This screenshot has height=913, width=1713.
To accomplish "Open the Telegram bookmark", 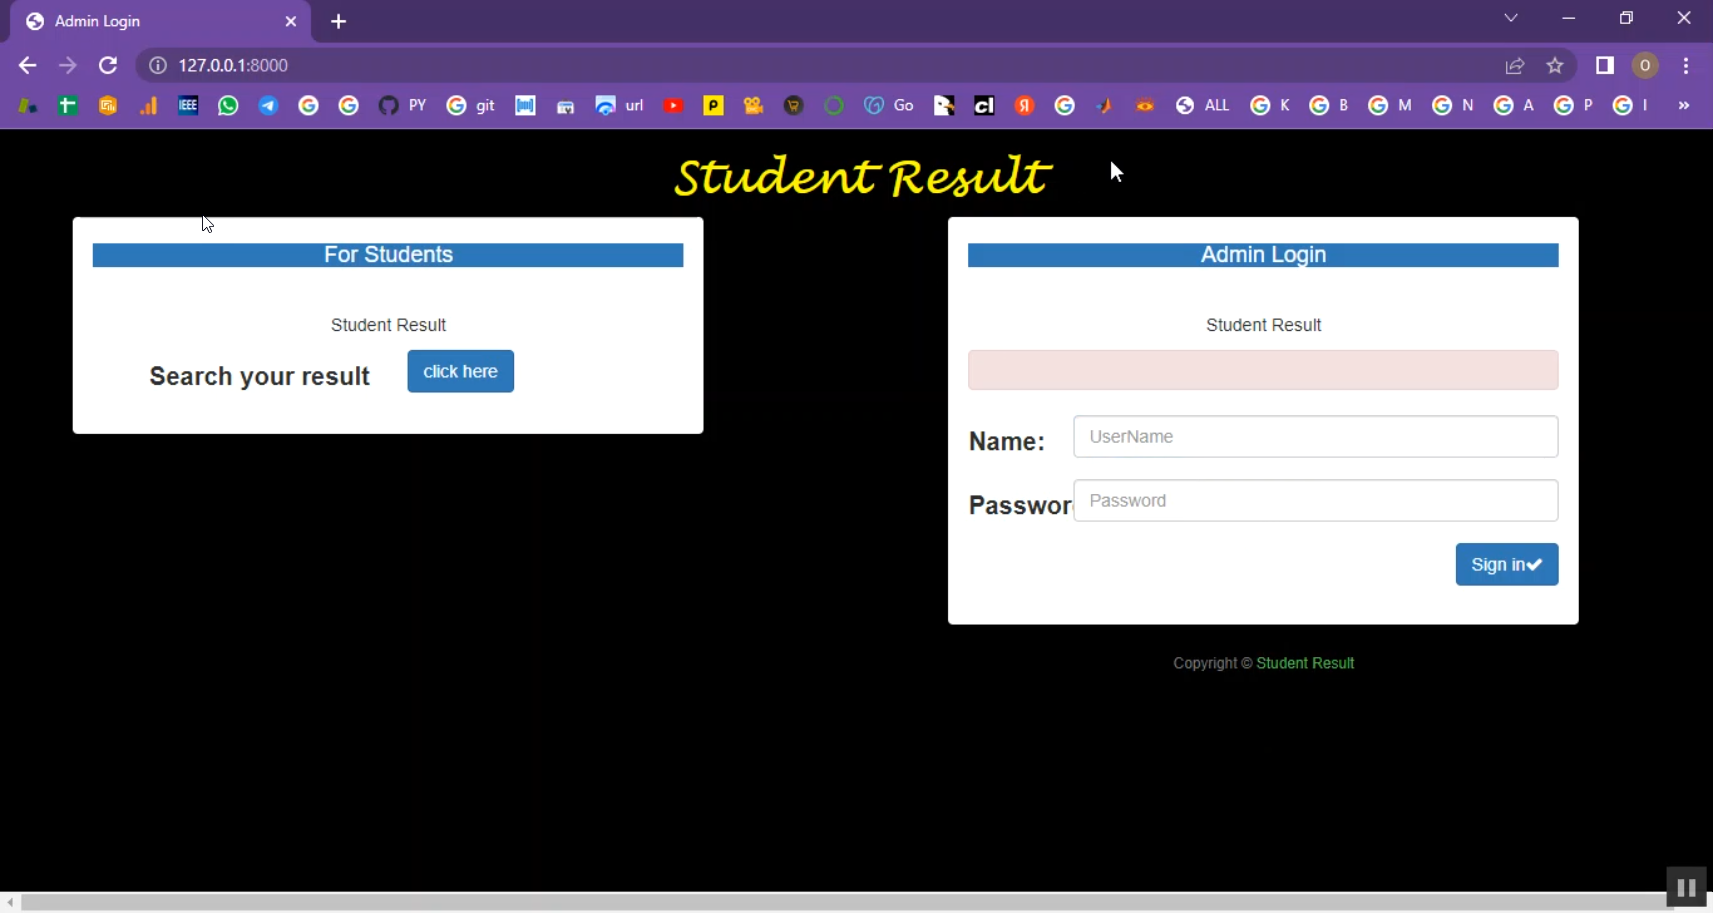I will pos(268,106).
